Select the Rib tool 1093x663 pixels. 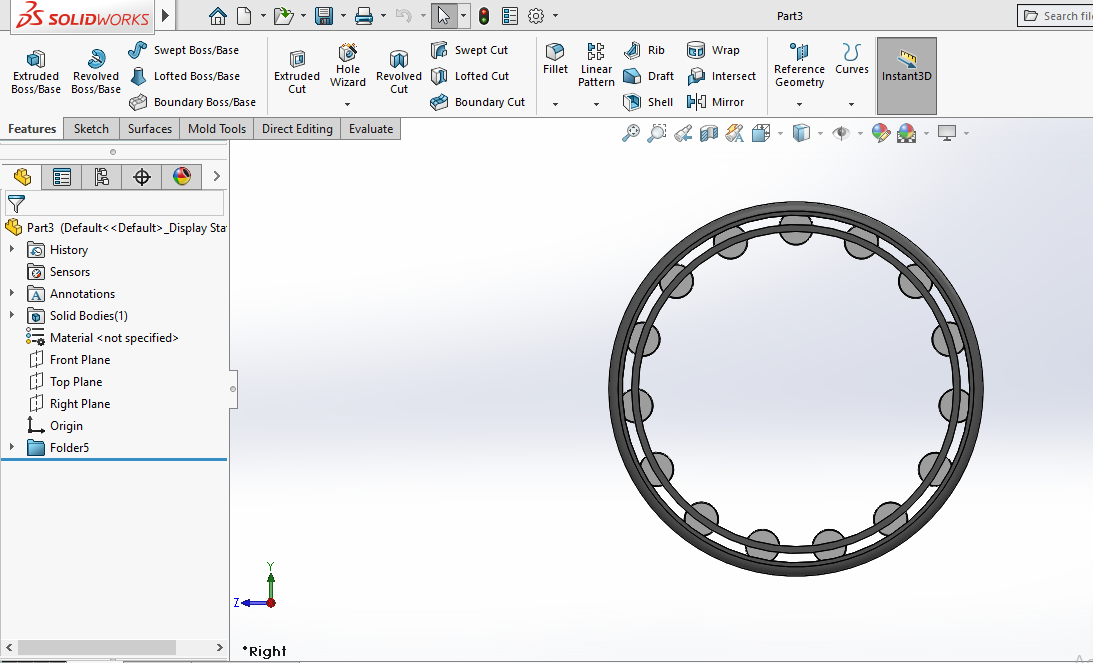coord(645,50)
